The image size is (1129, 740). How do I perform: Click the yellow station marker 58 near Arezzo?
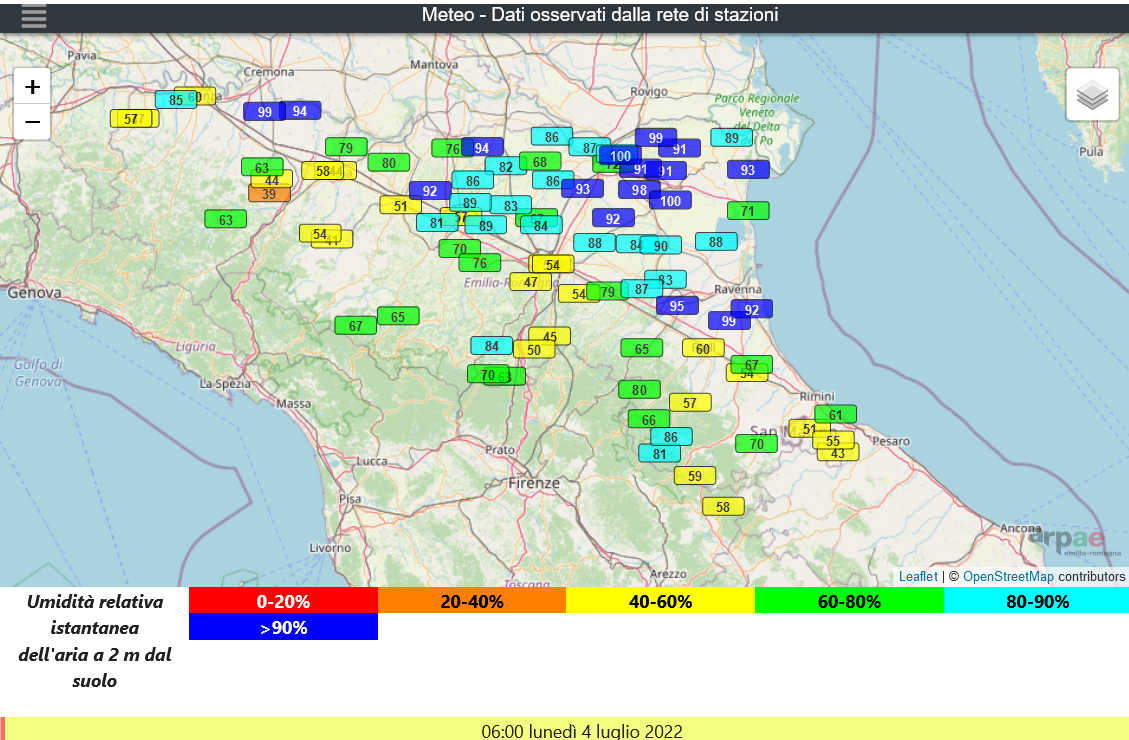pyautogui.click(x=724, y=507)
